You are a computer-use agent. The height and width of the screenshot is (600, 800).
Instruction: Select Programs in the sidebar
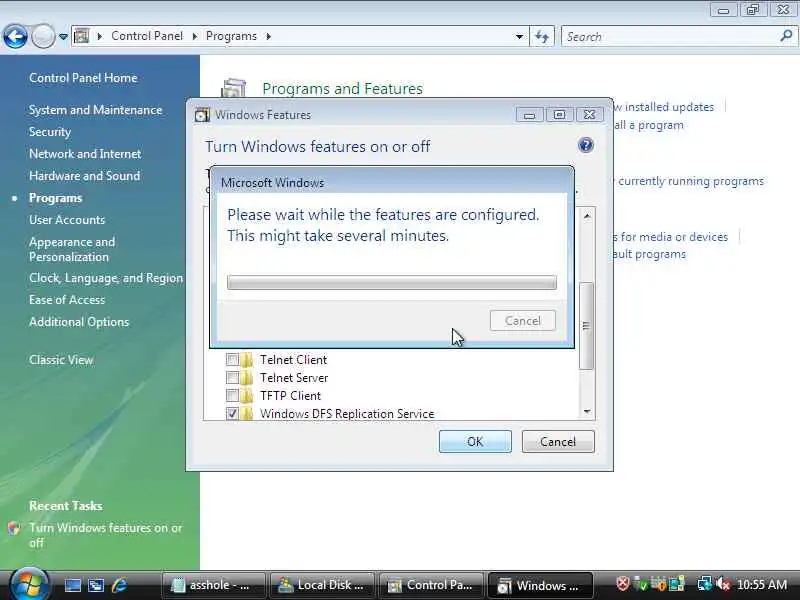[55, 197]
